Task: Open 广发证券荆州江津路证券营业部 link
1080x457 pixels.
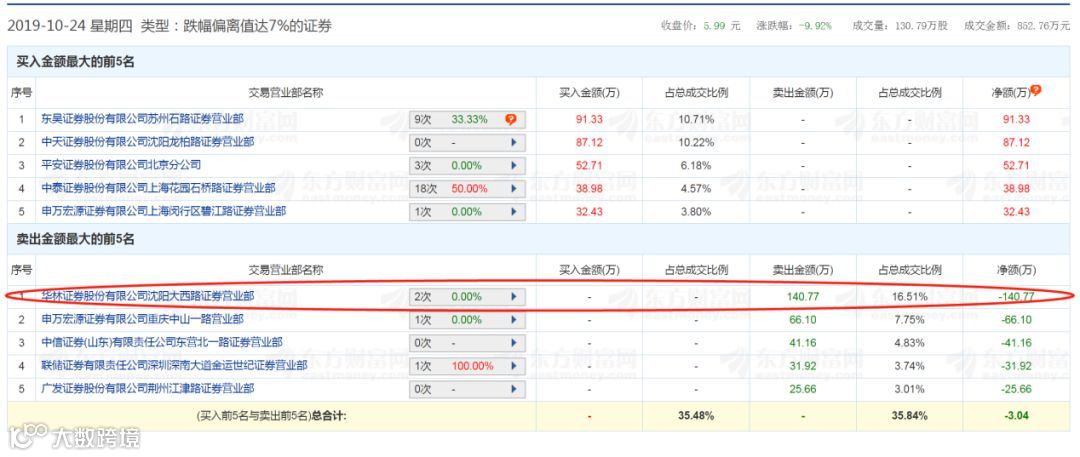Action: click(147, 389)
